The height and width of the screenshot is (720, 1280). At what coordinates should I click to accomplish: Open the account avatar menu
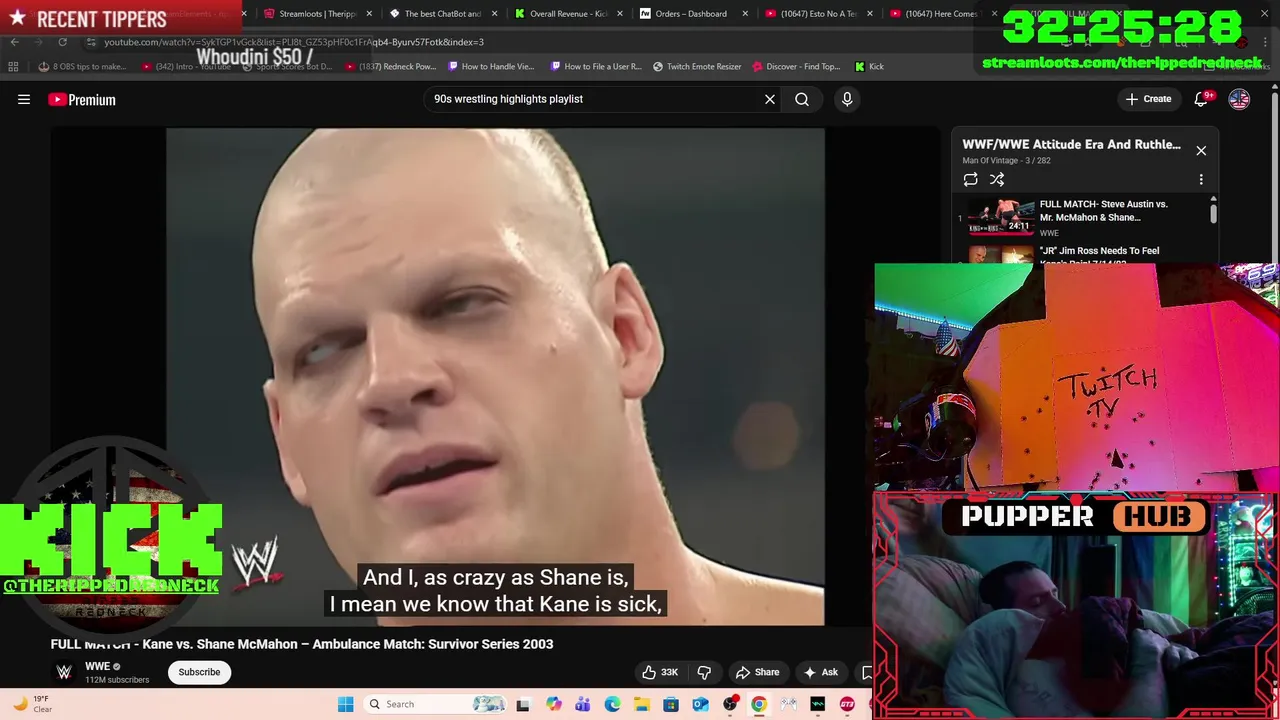click(1239, 99)
